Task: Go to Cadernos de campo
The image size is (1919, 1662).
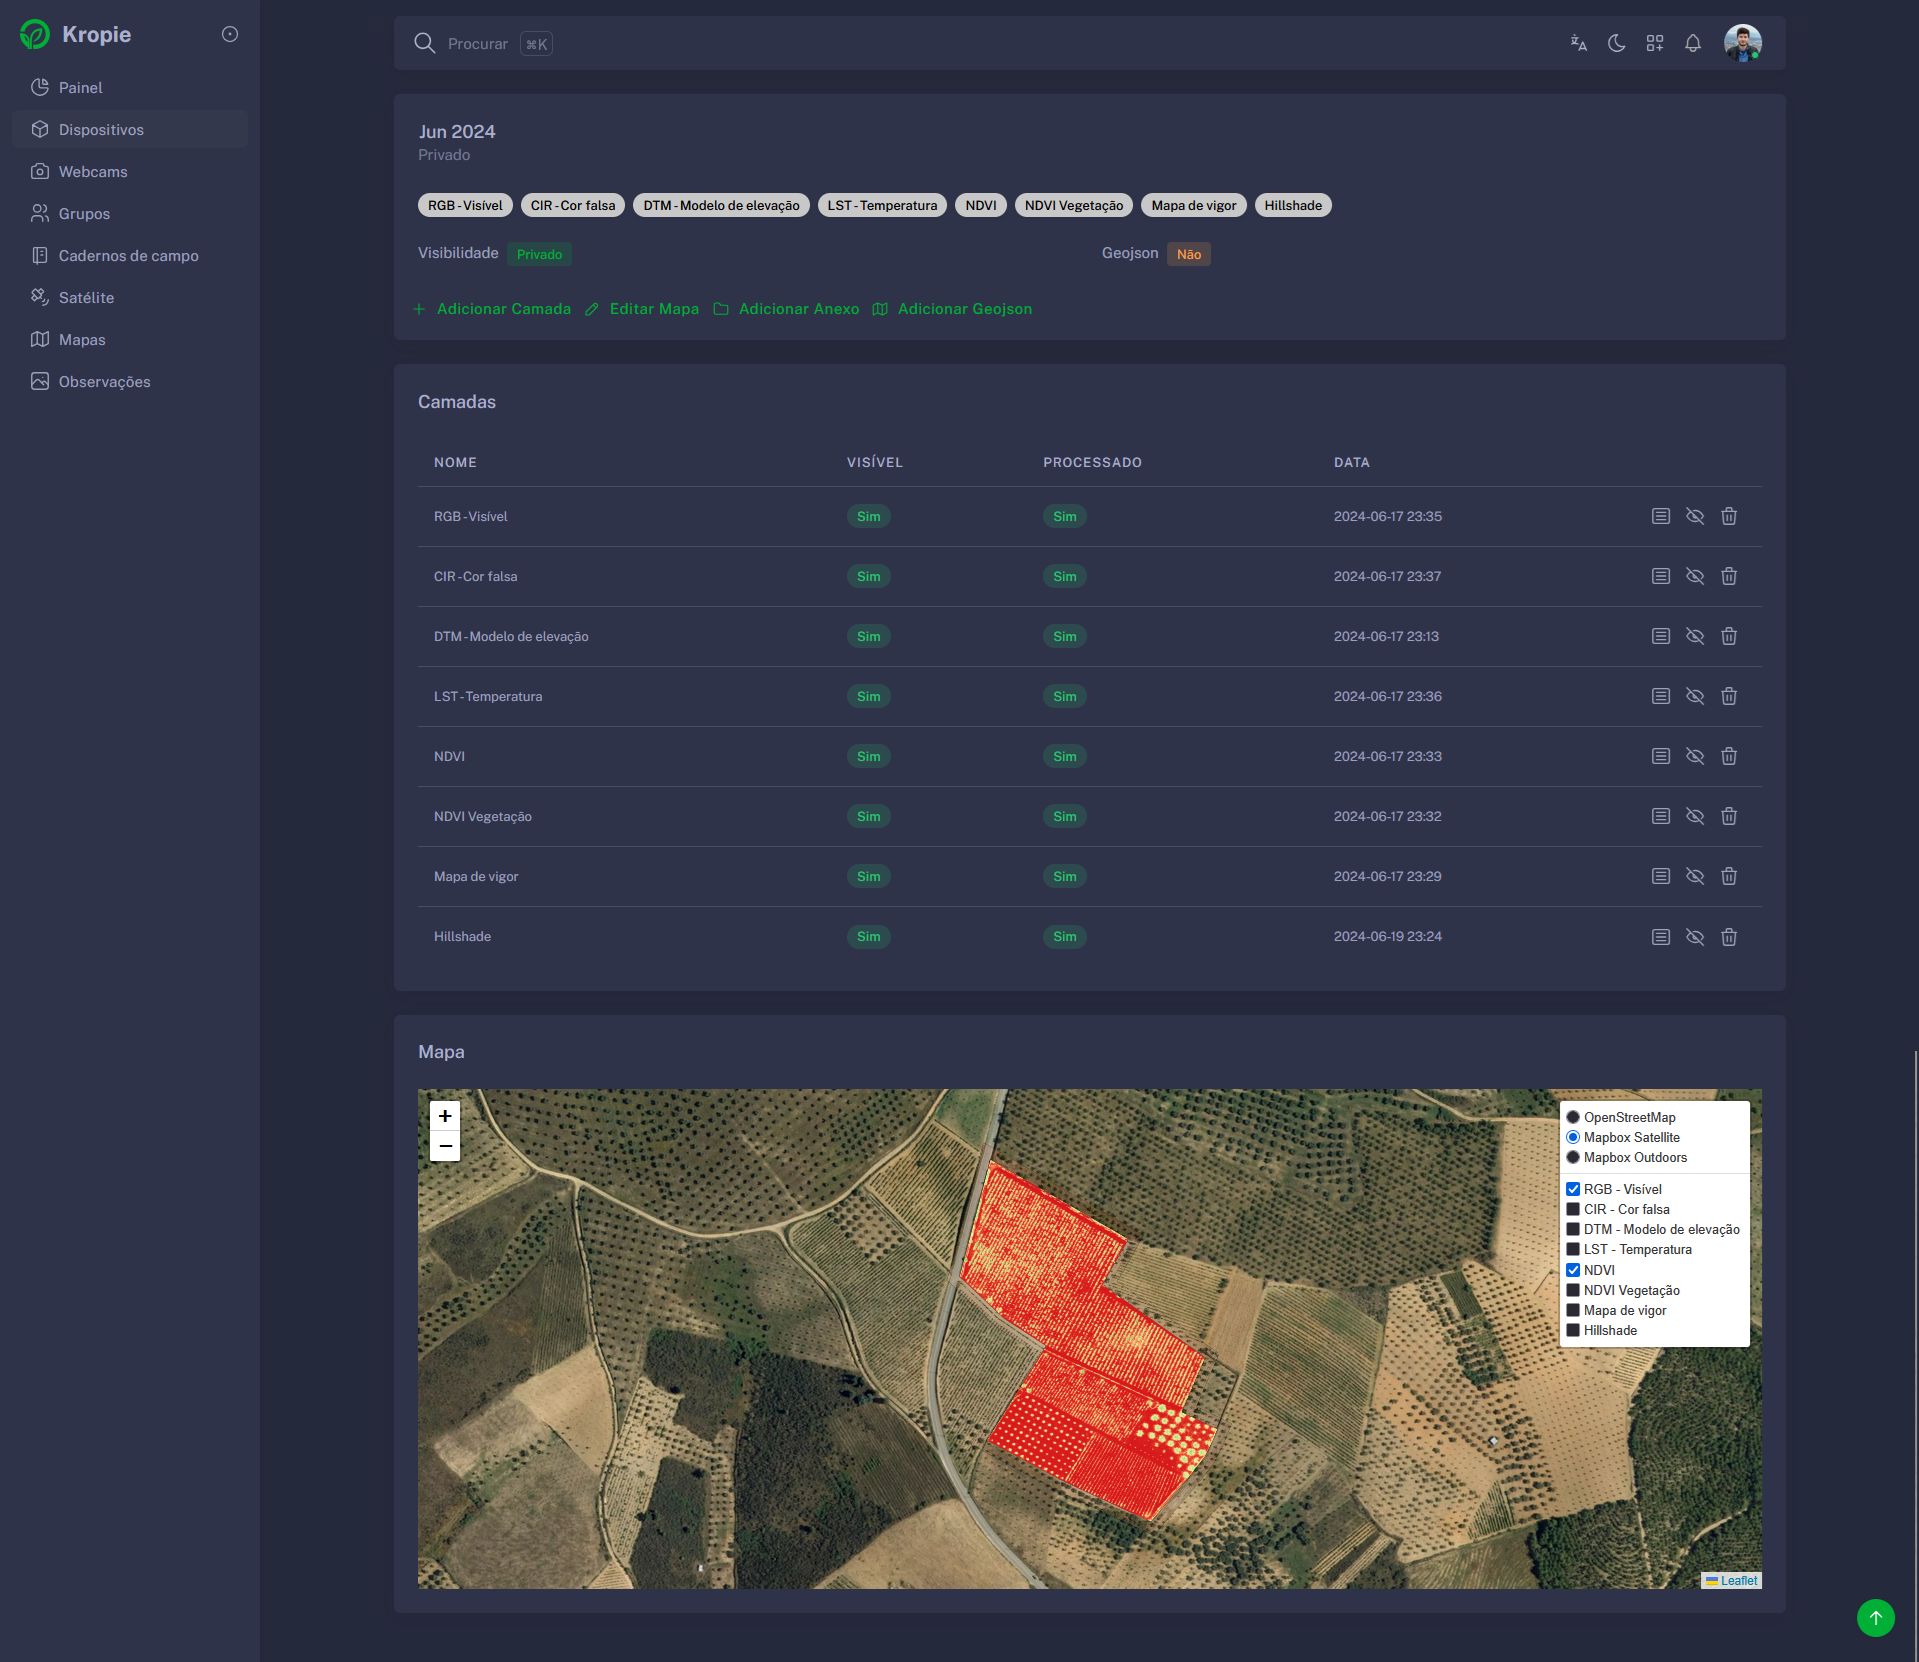Action: coord(128,256)
